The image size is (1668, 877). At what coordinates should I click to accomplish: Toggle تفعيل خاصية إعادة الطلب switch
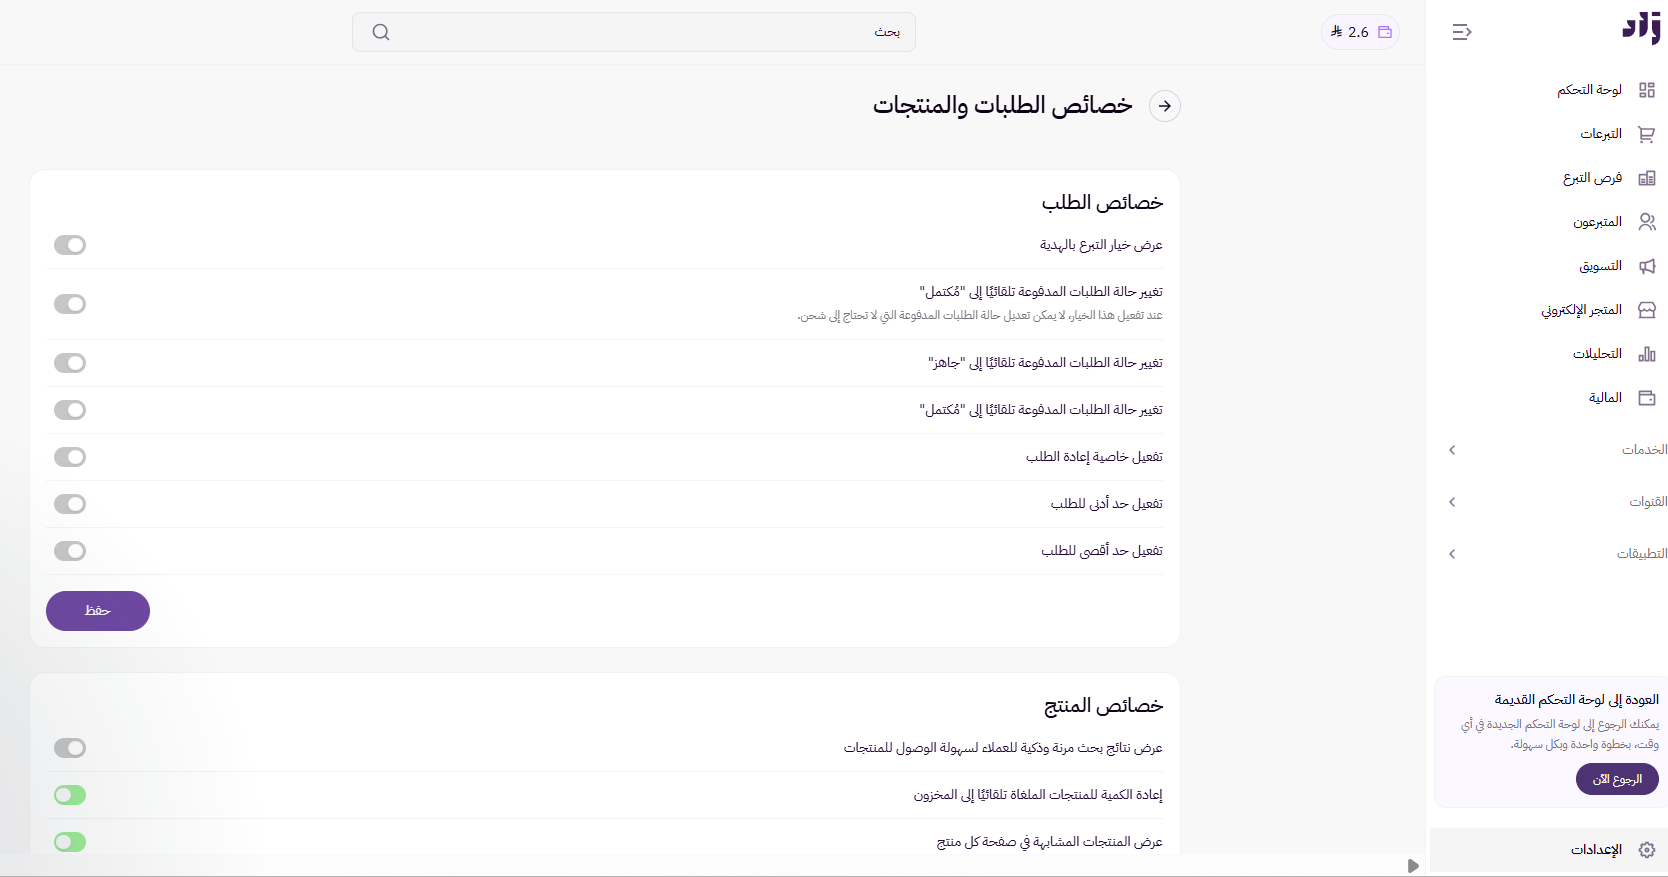coord(70,457)
